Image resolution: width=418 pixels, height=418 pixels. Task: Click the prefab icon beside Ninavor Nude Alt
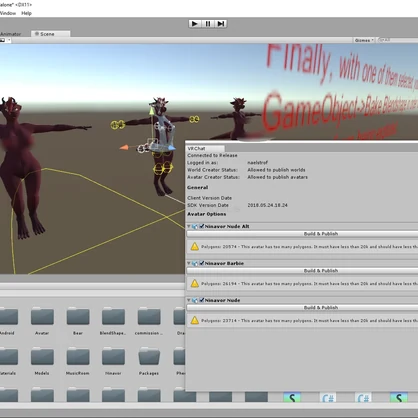[x=195, y=227]
